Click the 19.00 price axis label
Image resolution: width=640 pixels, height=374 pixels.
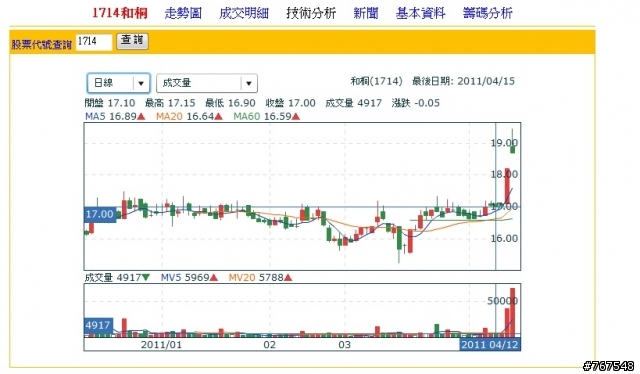coord(504,143)
